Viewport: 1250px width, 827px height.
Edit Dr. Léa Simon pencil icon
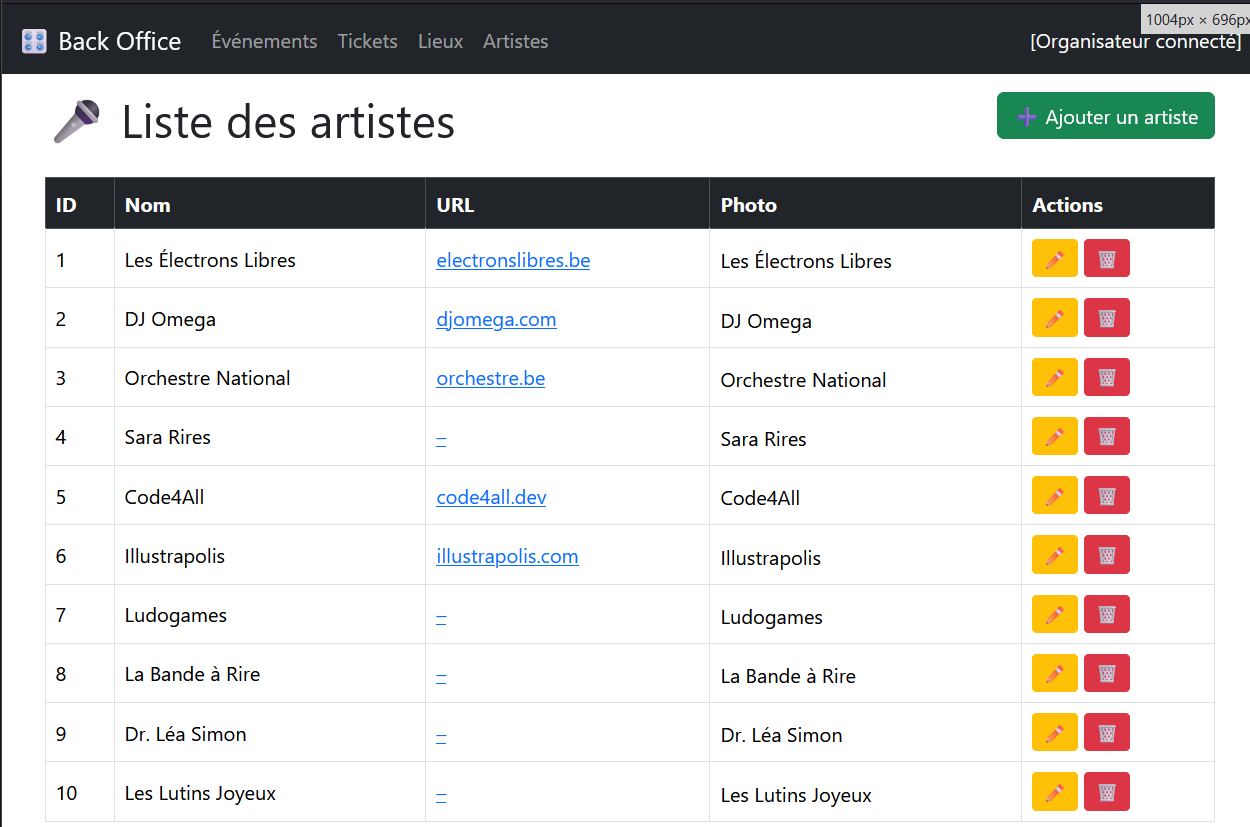pyautogui.click(x=1054, y=732)
